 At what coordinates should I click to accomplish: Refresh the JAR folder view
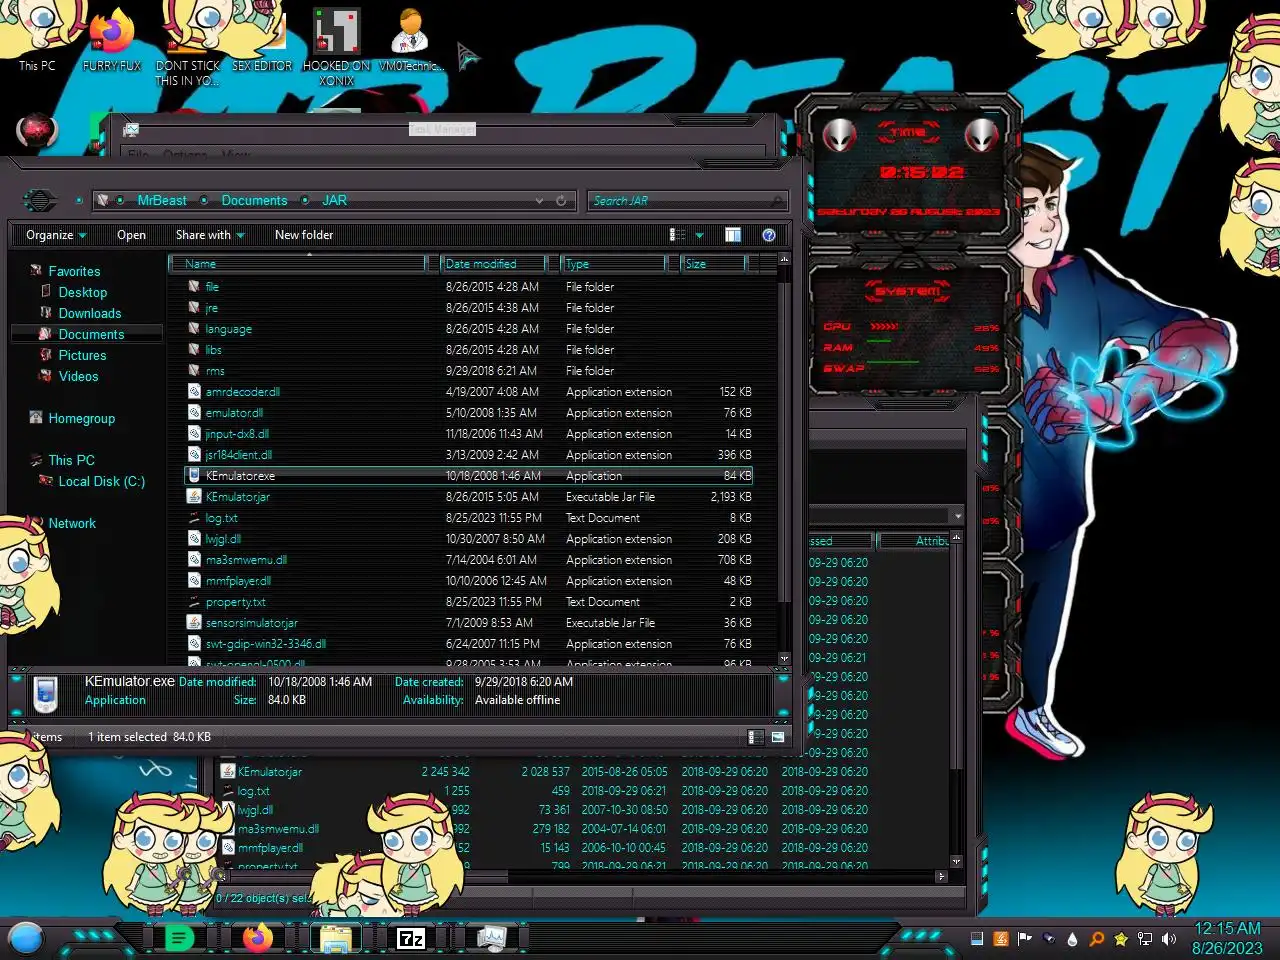click(561, 200)
